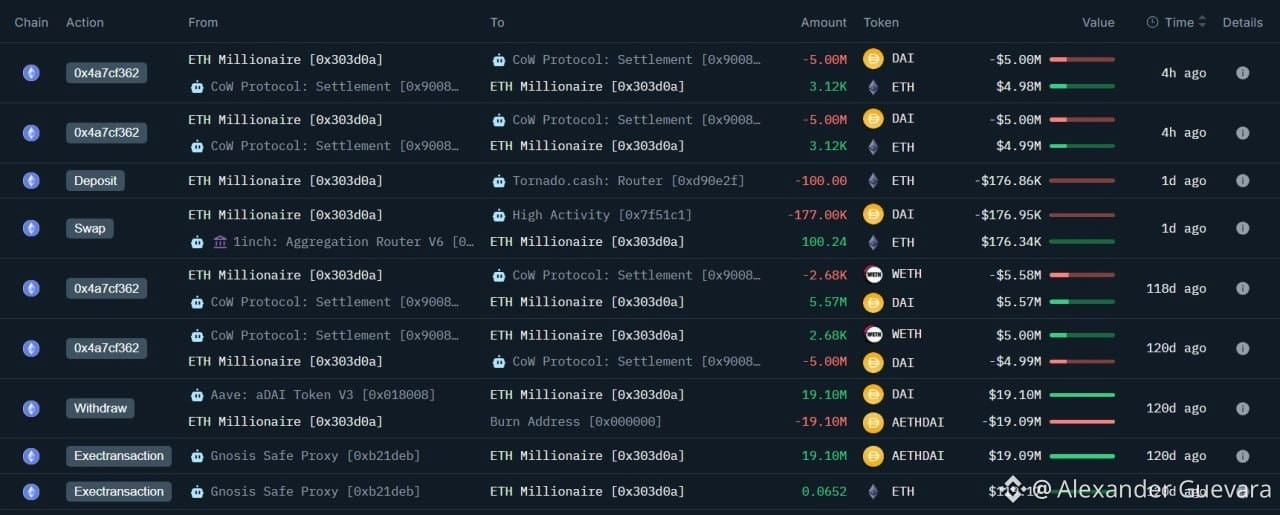Viewport: 1280px width, 515px height.
Task: Open ETH Millionaire link in the Deposit row
Action: click(286, 181)
